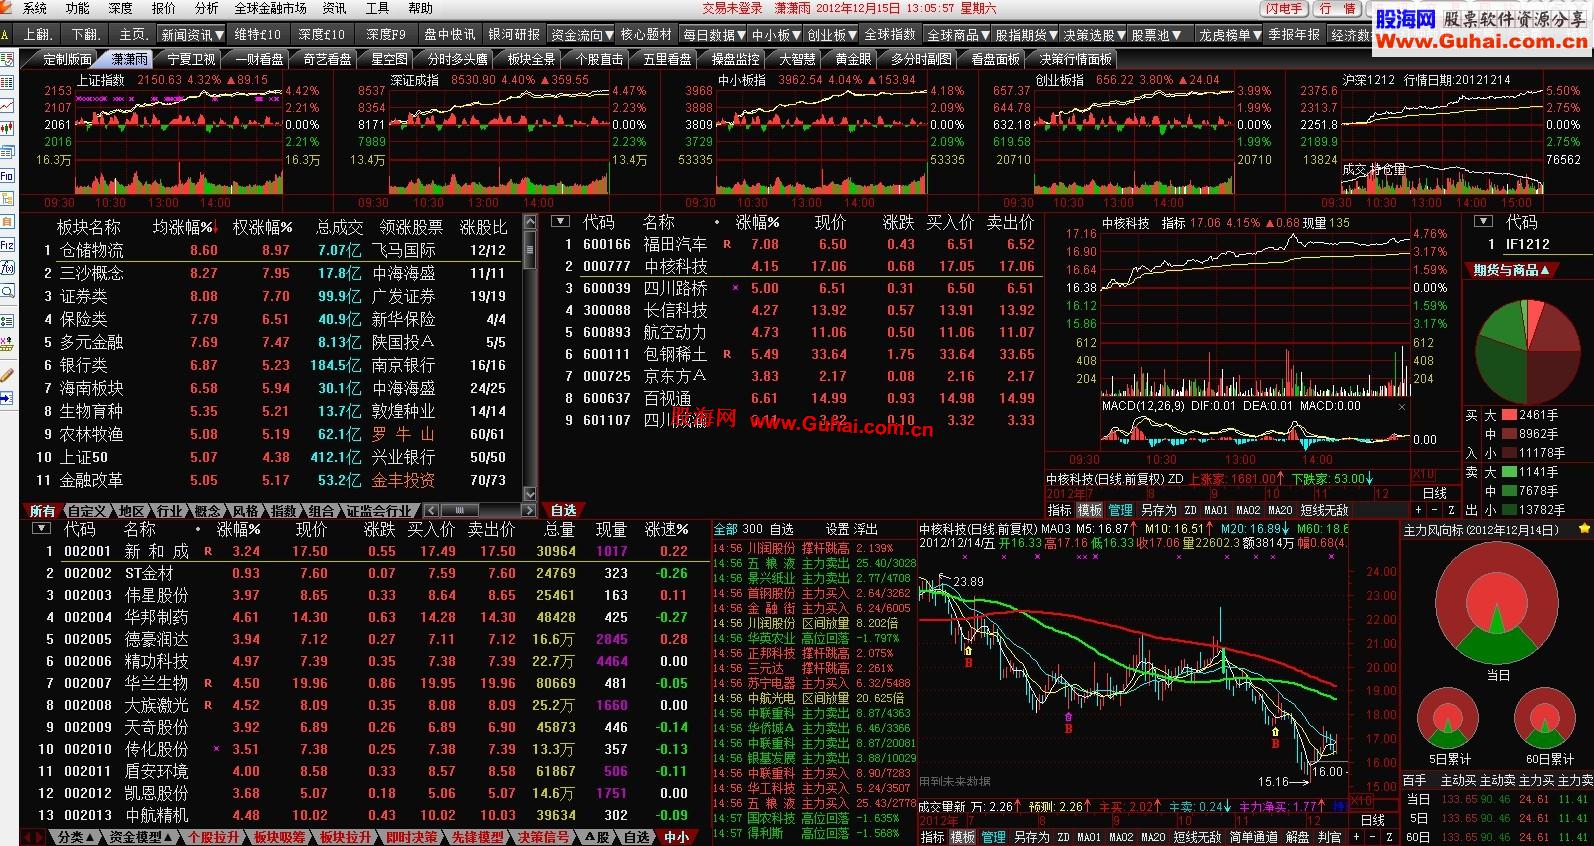Click the hierarchy tree icon in sidebar
1594x846 pixels.
point(7,199)
